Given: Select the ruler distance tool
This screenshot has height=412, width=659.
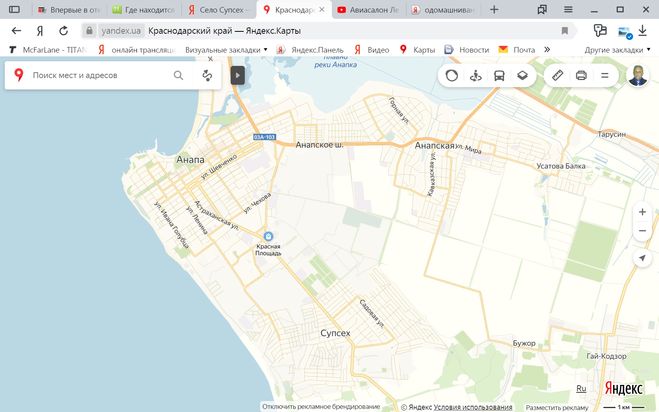Looking at the screenshot, I should point(558,75).
